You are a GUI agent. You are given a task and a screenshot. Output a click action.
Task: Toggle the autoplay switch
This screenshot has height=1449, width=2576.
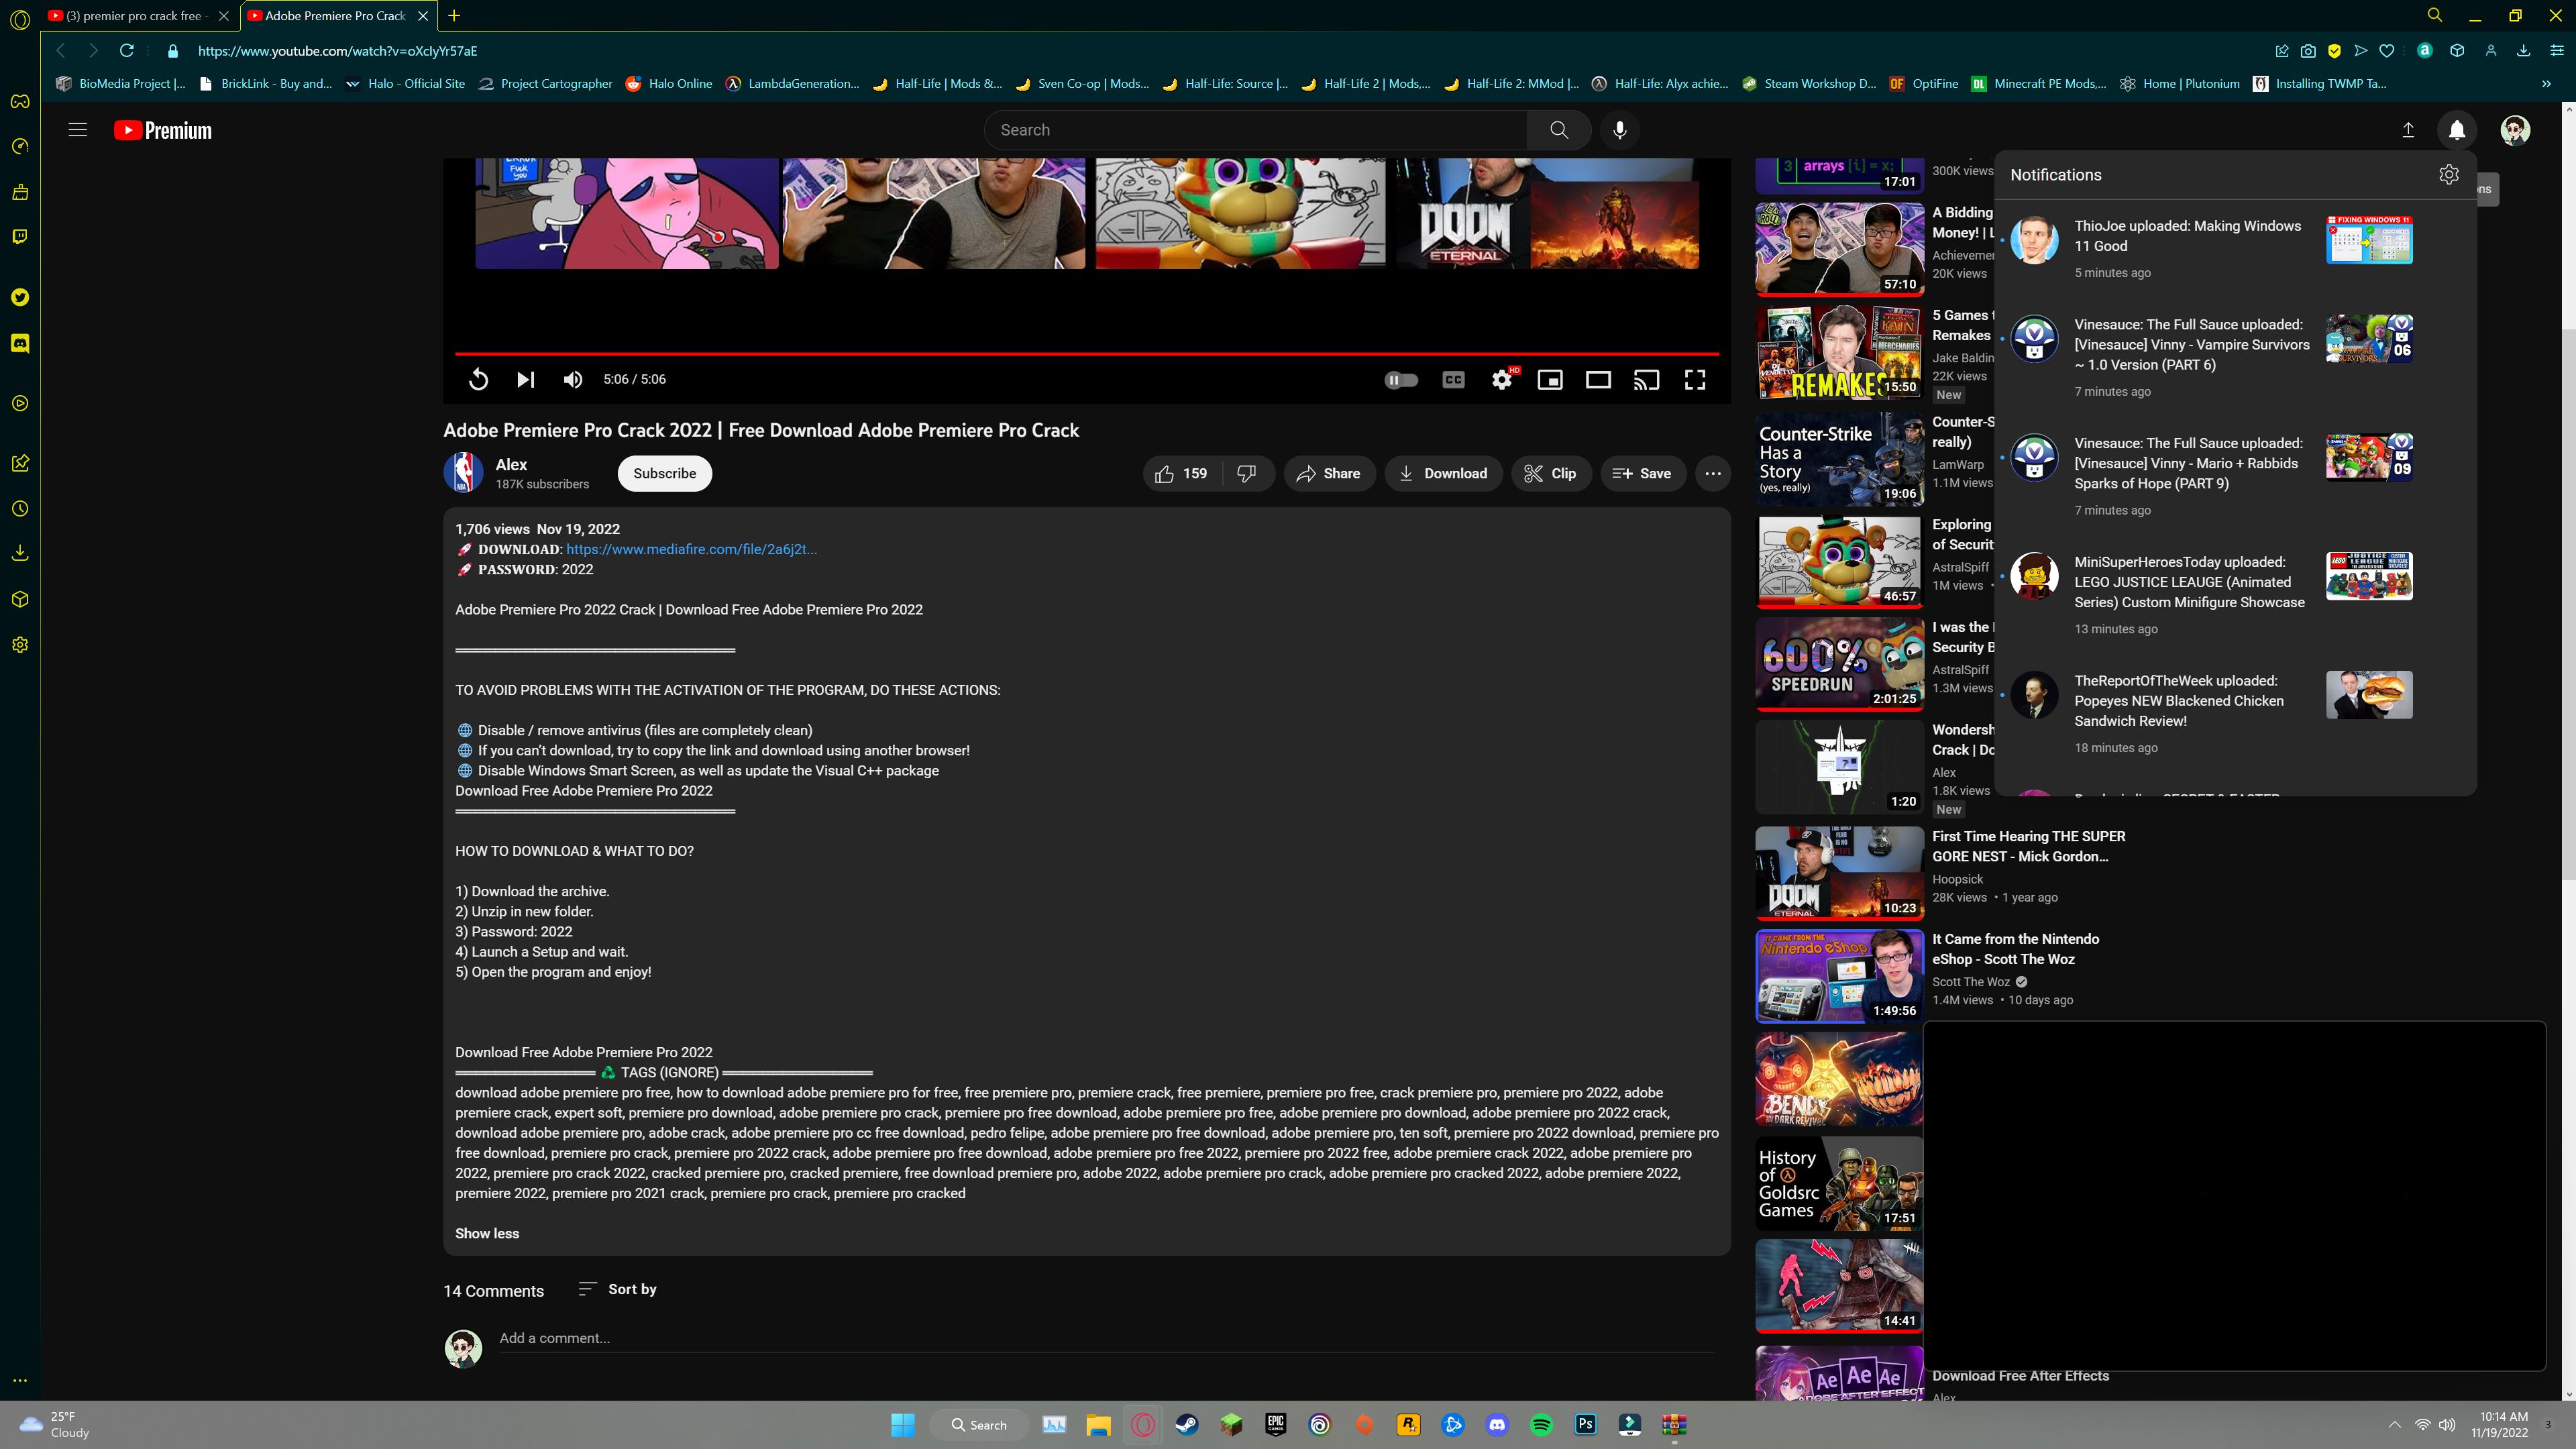1401,380
